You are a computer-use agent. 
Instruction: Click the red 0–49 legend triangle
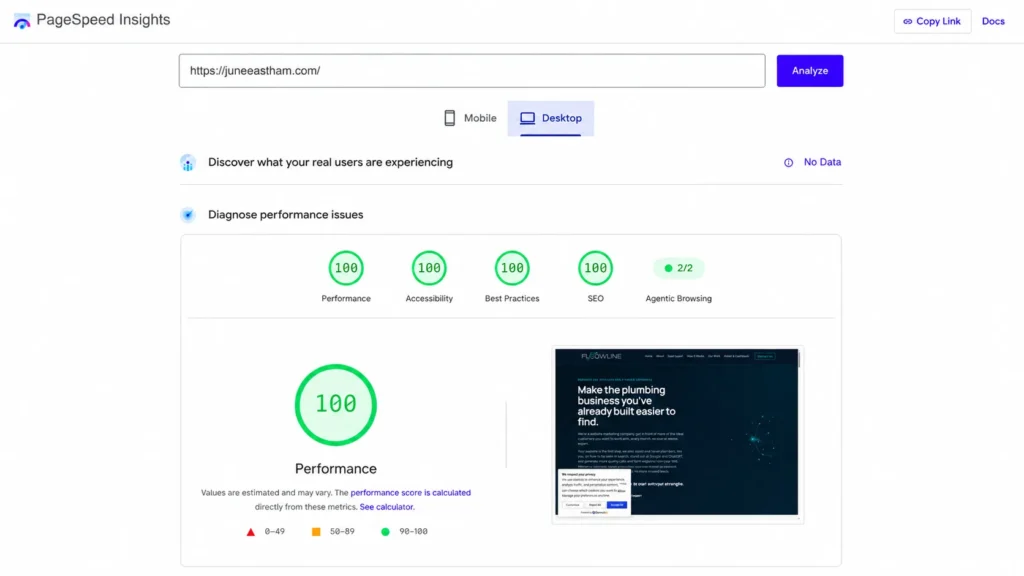pos(251,532)
